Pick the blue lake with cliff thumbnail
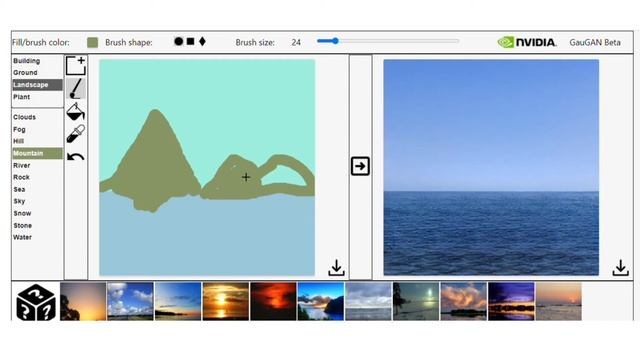 tap(321, 302)
